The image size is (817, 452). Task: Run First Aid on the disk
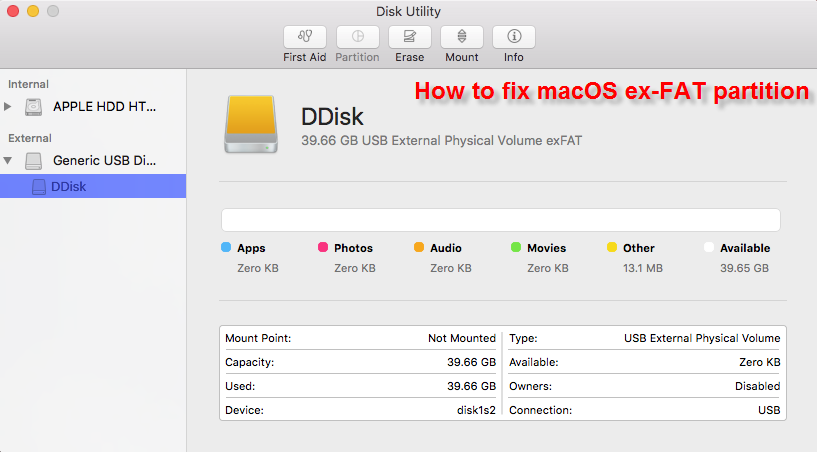[x=305, y=37]
